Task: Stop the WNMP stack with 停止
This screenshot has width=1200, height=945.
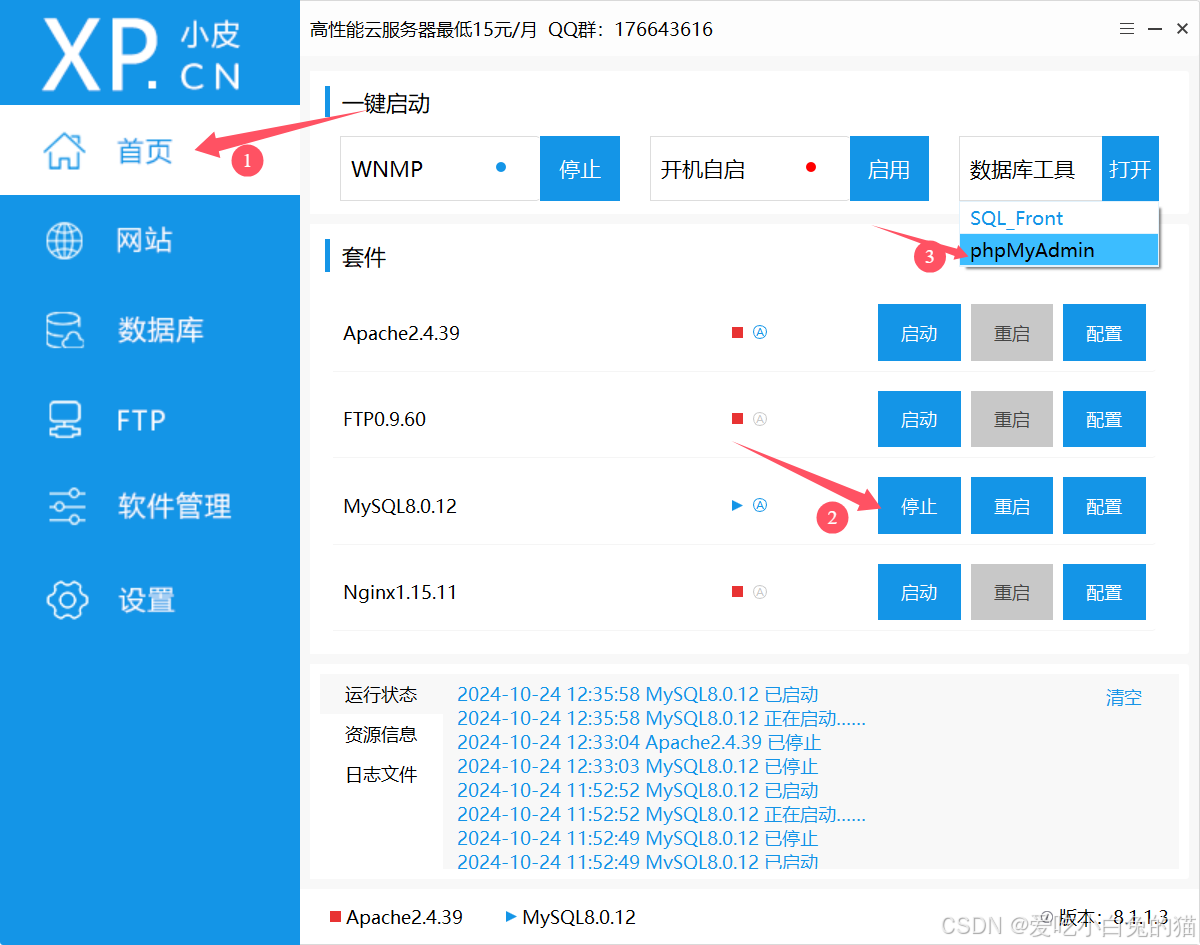Action: [x=580, y=169]
